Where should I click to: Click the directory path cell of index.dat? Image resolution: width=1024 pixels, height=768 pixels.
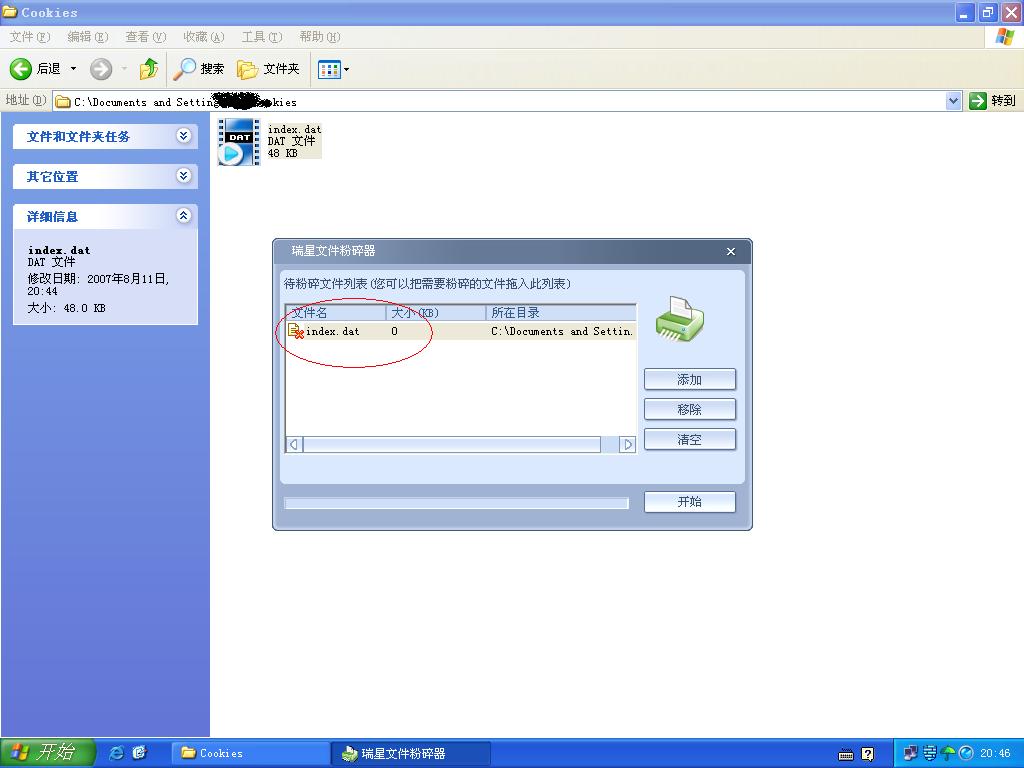click(562, 331)
